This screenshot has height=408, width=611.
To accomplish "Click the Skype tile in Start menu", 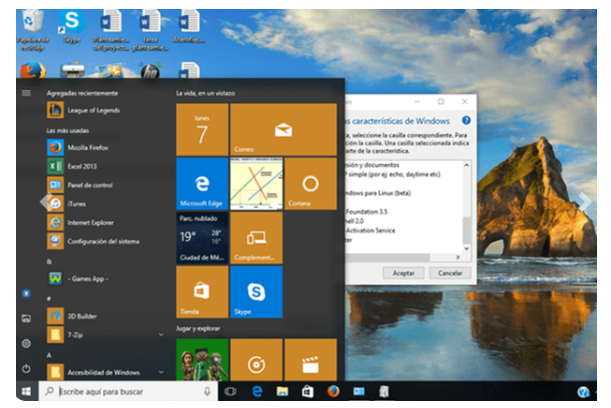I will [x=256, y=291].
